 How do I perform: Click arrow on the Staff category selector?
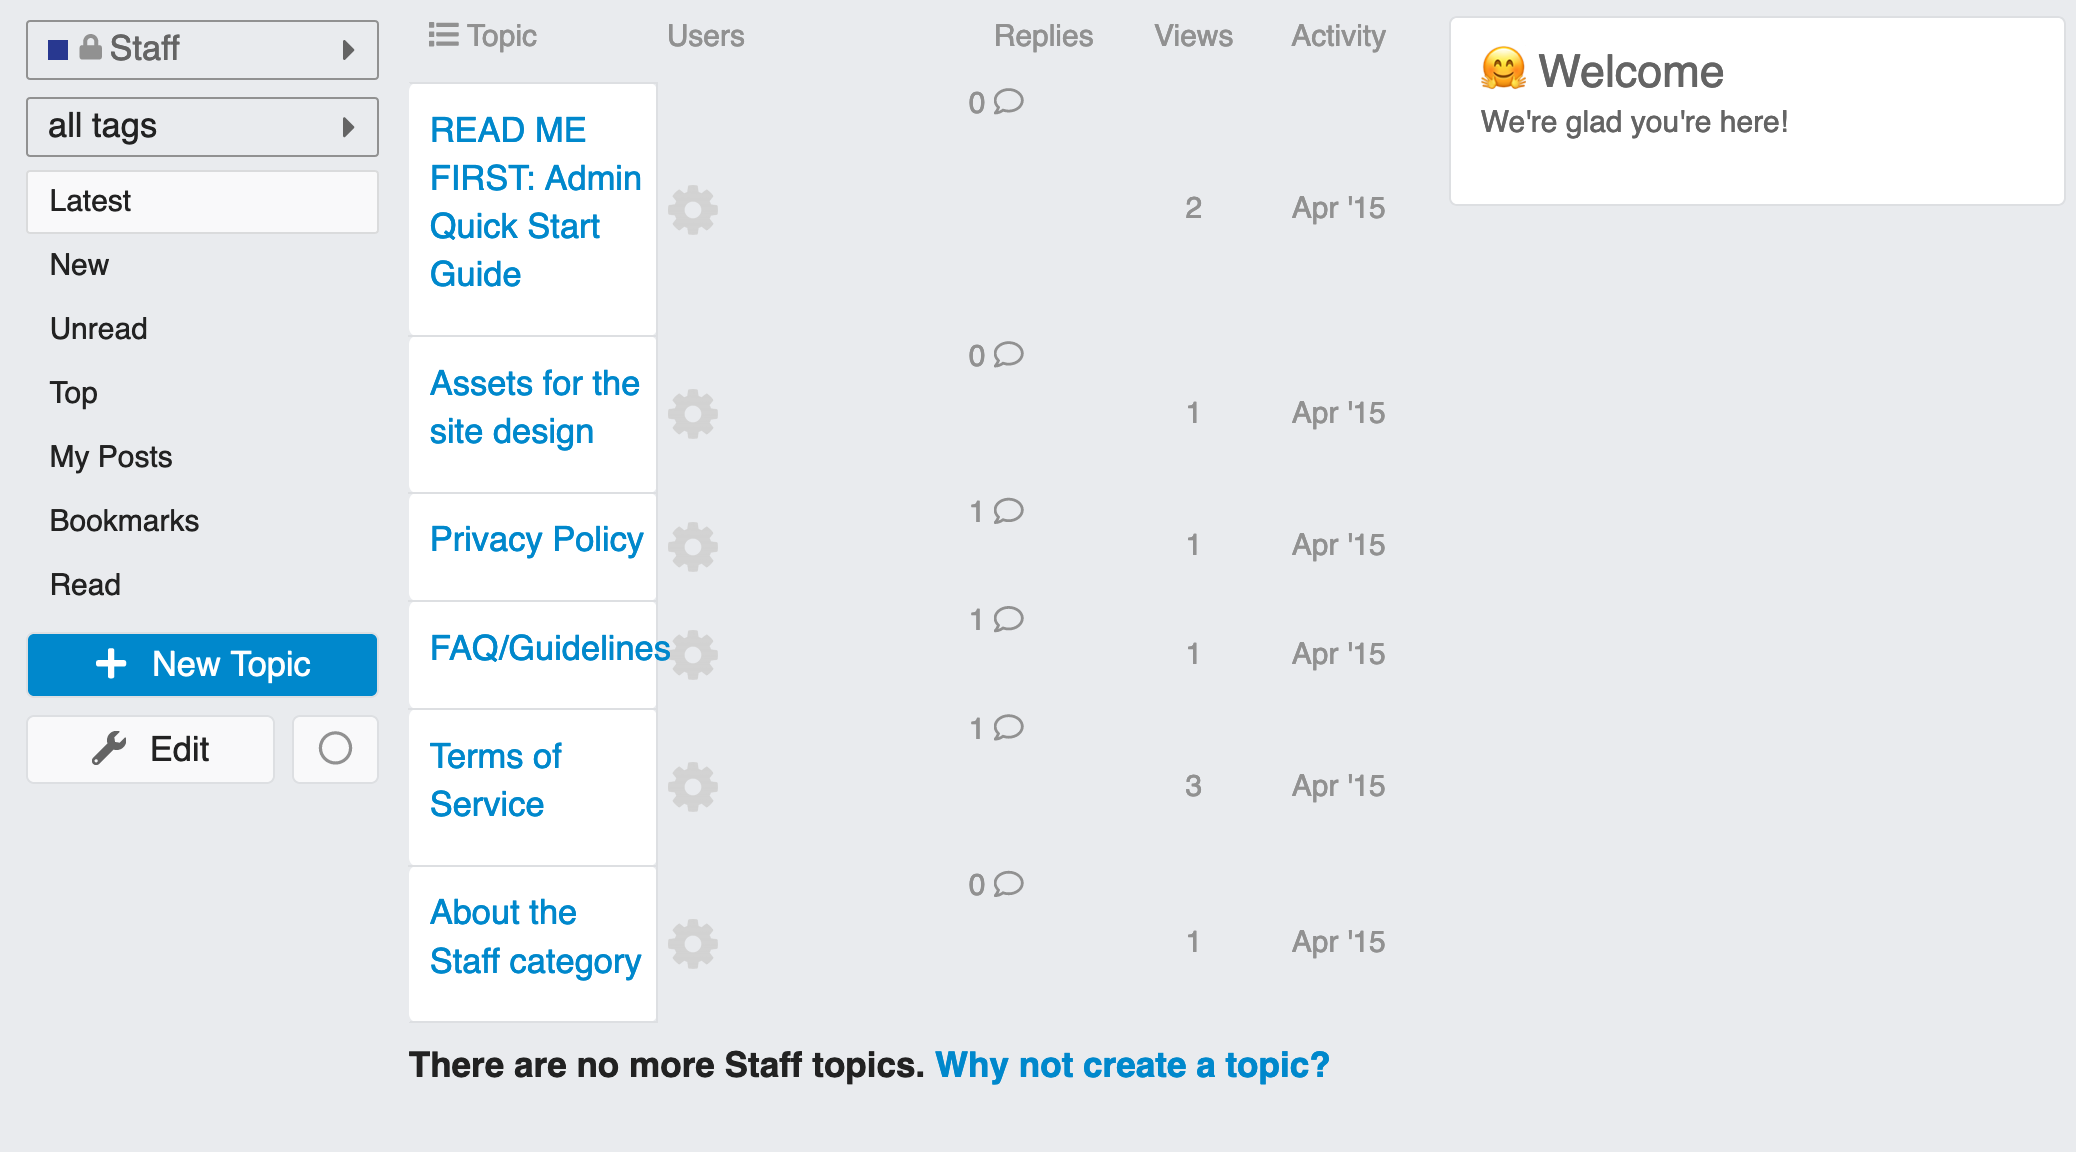point(348,49)
